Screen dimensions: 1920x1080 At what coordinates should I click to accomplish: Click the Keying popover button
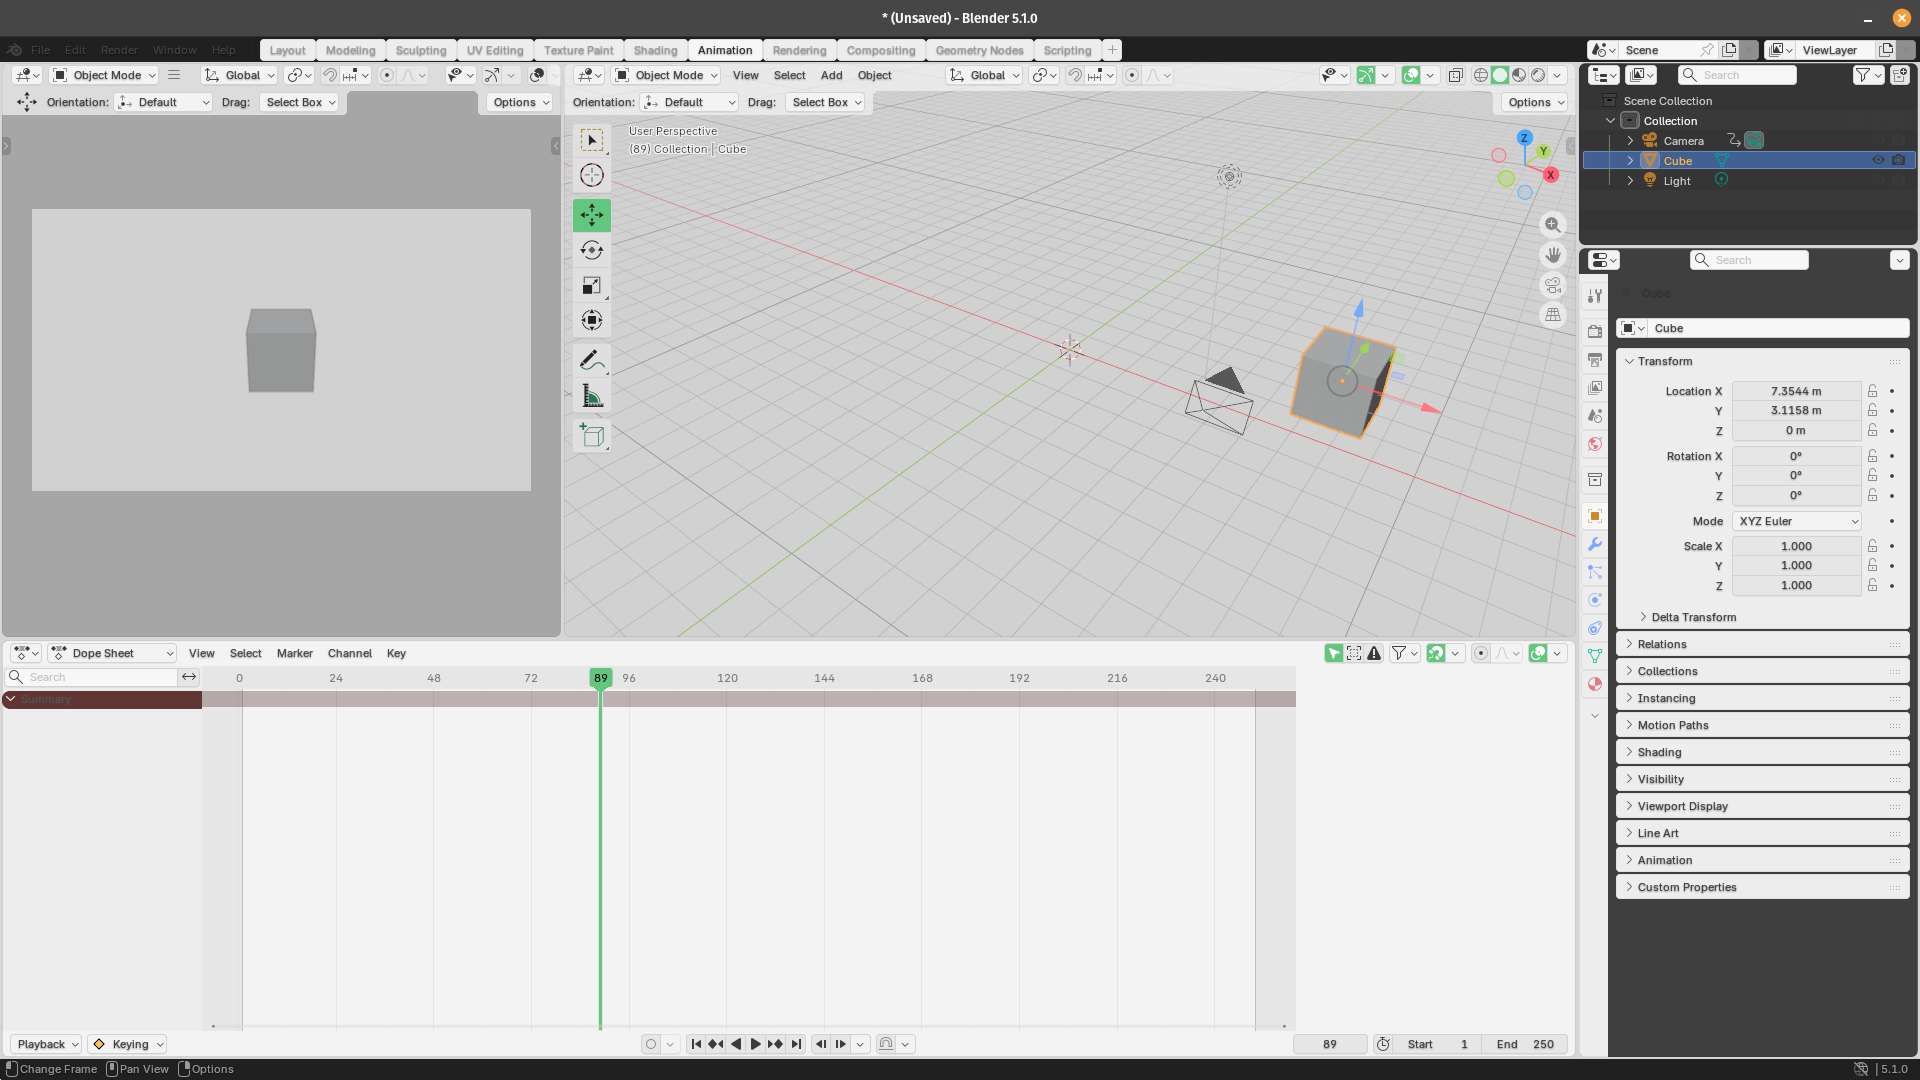(x=128, y=1044)
